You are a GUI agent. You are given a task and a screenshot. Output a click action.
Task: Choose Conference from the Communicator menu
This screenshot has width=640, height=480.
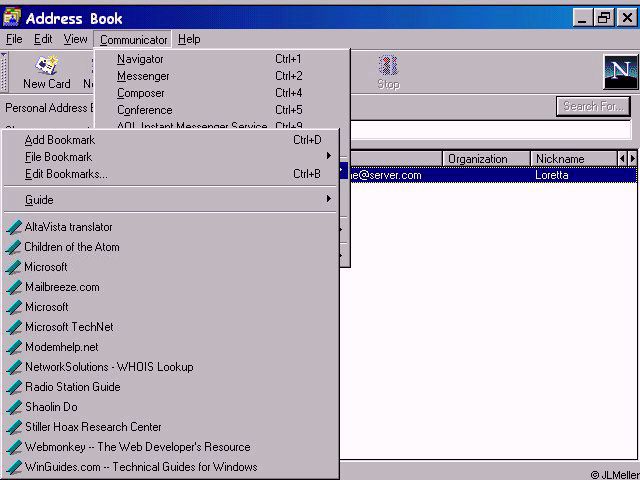coord(222,110)
